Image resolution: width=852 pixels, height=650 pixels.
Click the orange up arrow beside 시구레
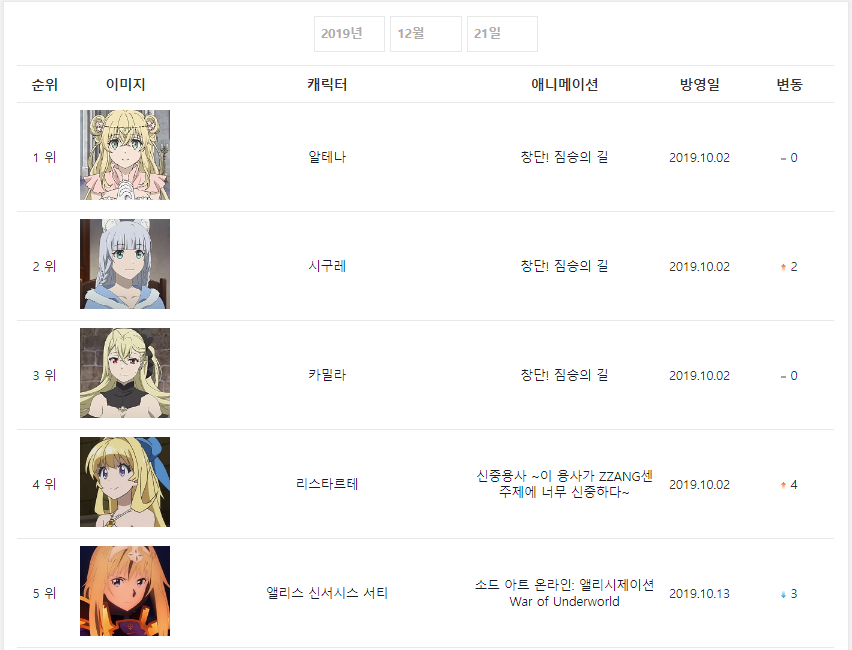pyautogui.click(x=783, y=267)
